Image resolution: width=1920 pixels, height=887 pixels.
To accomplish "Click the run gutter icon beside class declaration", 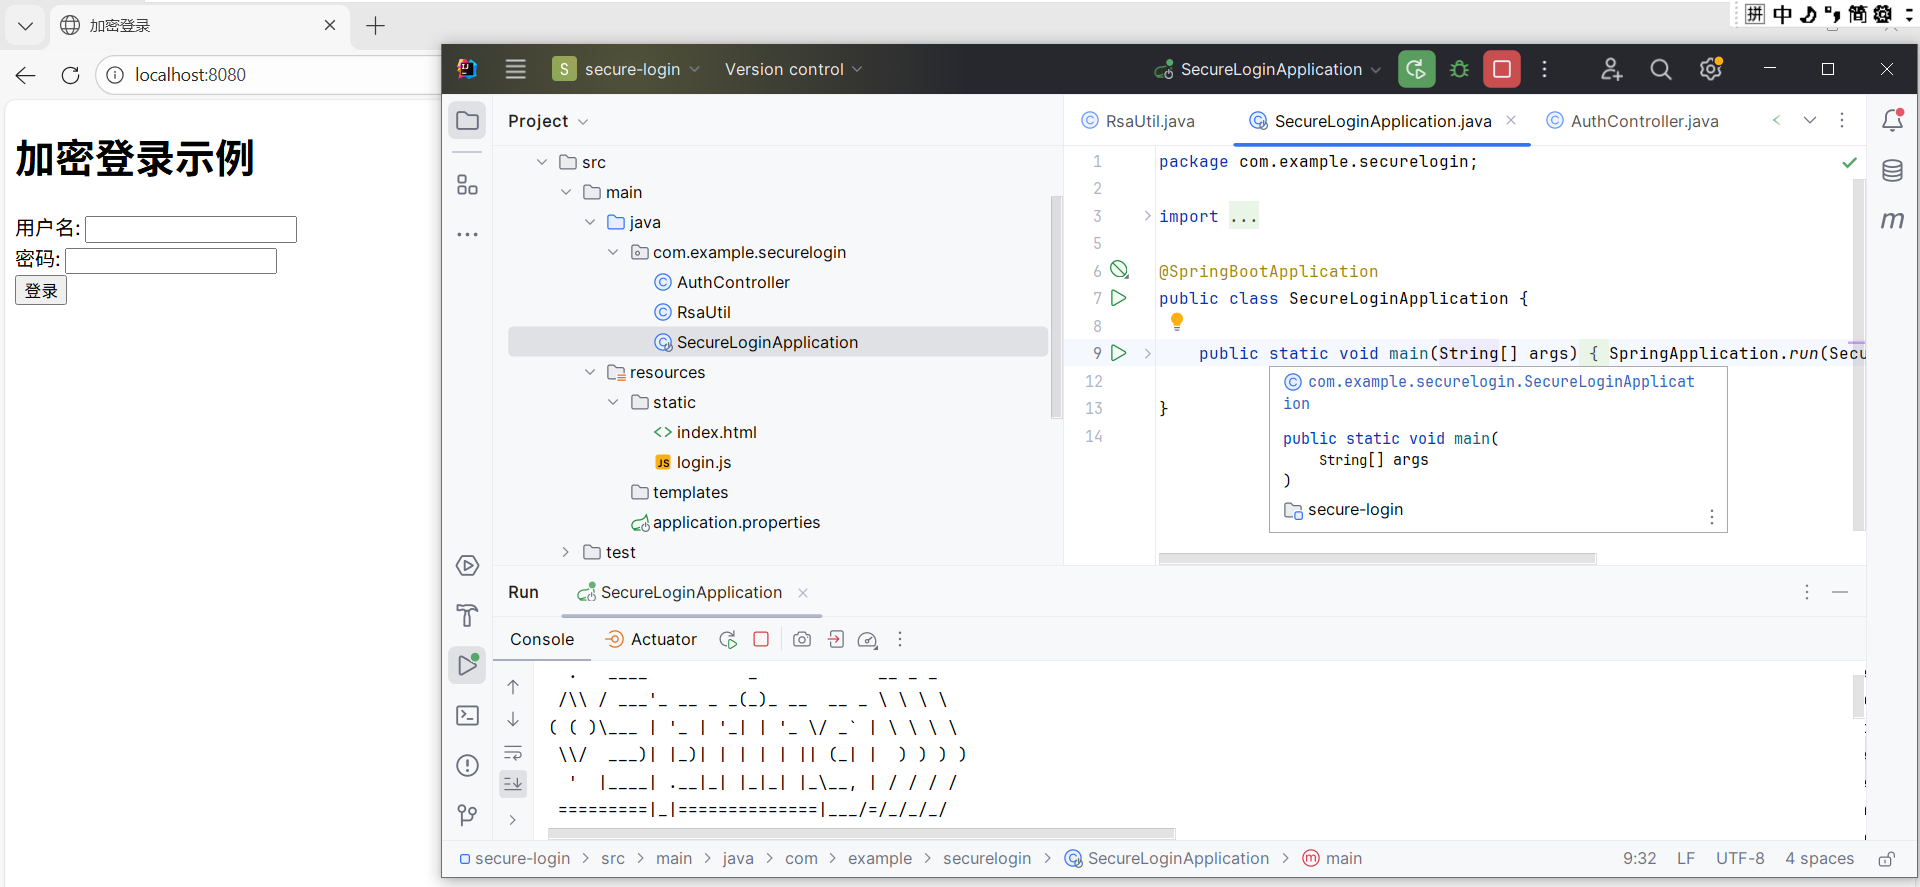I will pyautogui.click(x=1119, y=298).
